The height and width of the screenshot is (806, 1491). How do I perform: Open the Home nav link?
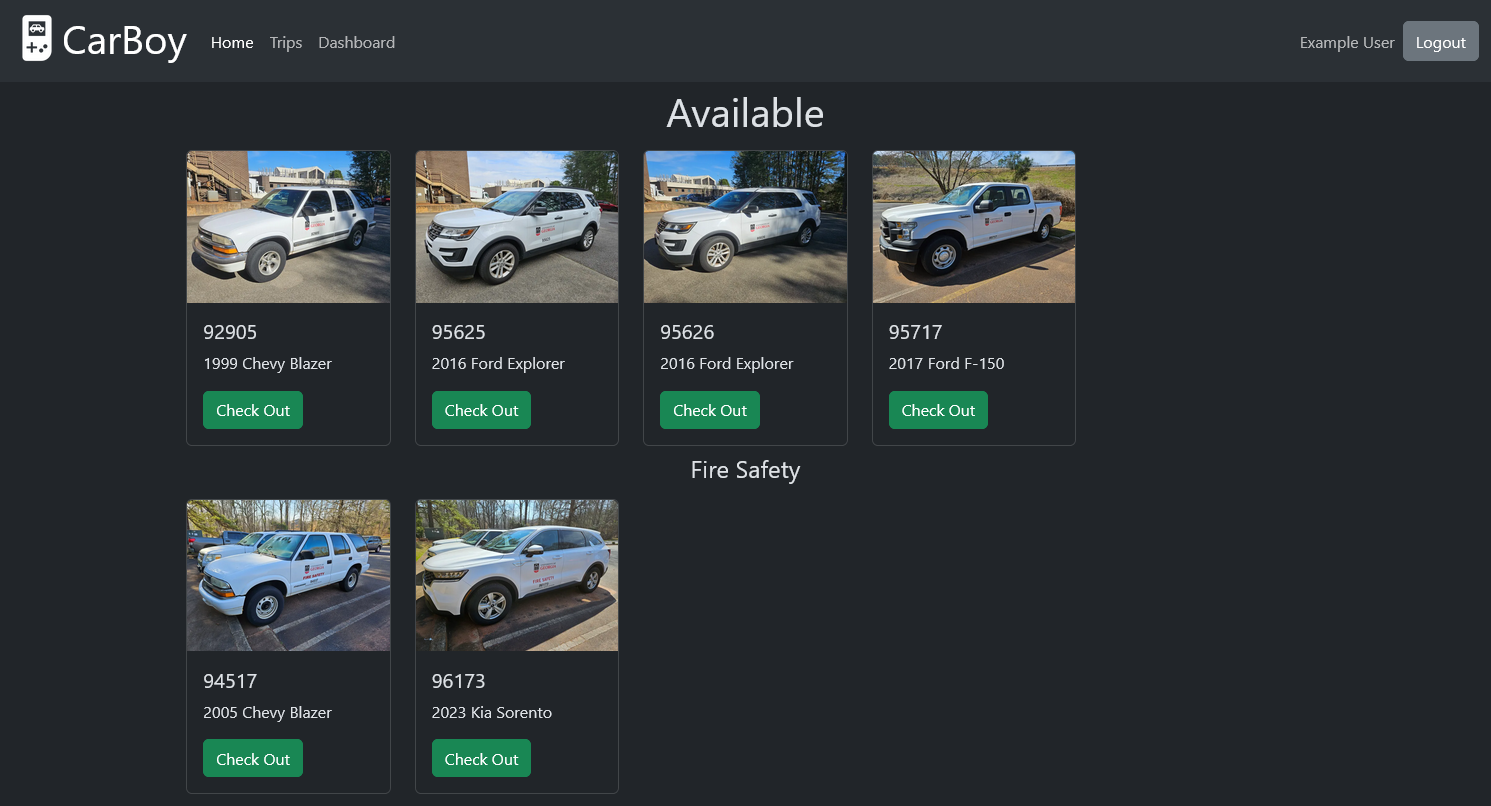(x=232, y=42)
